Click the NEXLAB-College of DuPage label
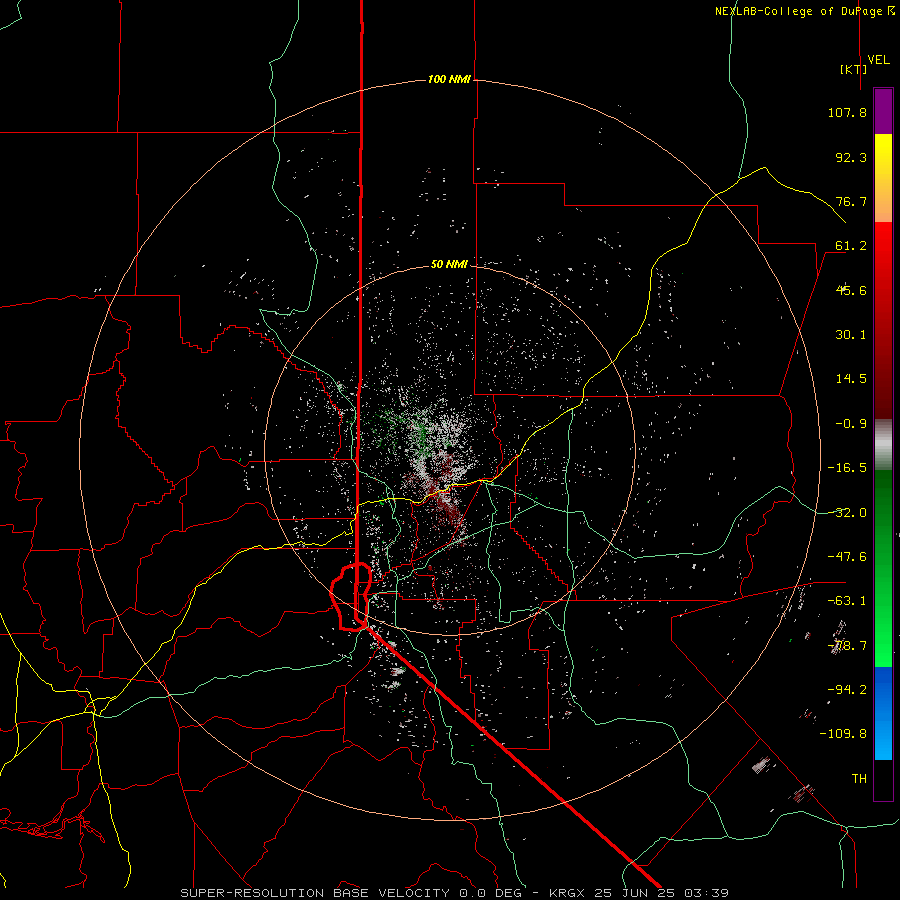 (798, 11)
